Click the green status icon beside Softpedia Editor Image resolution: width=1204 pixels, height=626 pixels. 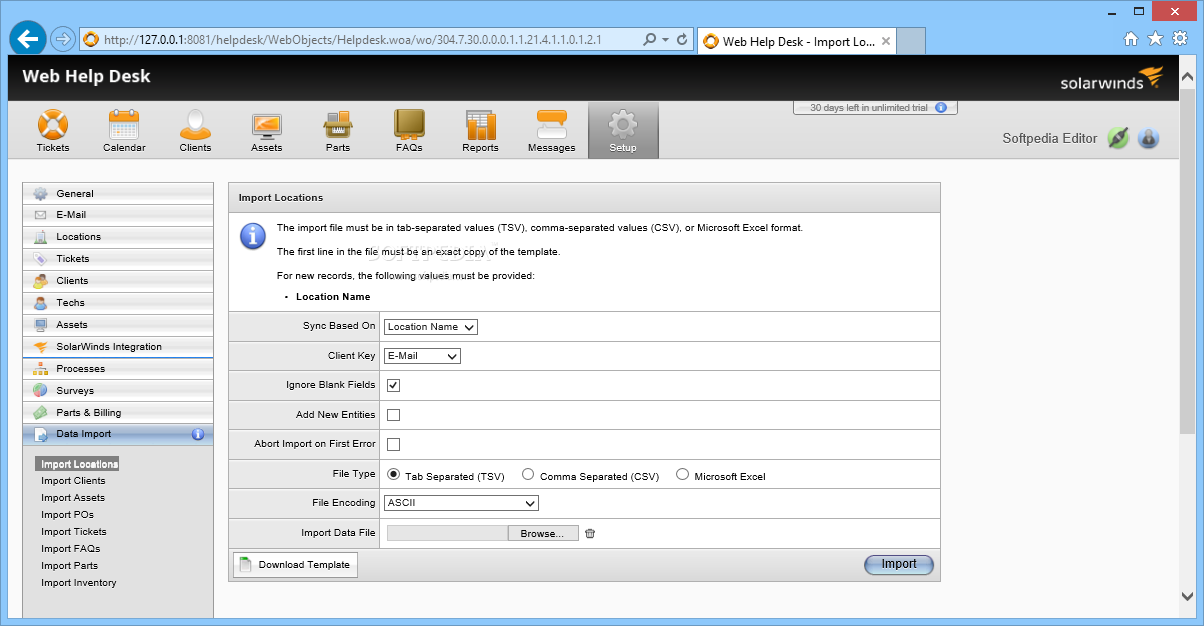pyautogui.click(x=1118, y=139)
